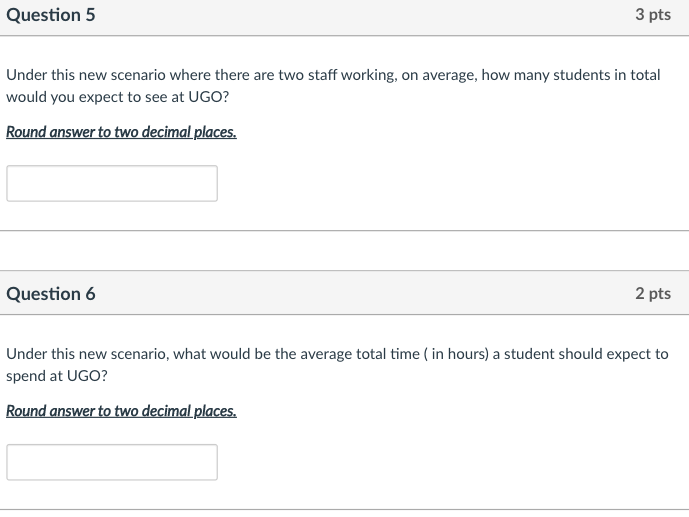Click the "2 pts" points label
This screenshot has width=689, height=517.
click(652, 294)
